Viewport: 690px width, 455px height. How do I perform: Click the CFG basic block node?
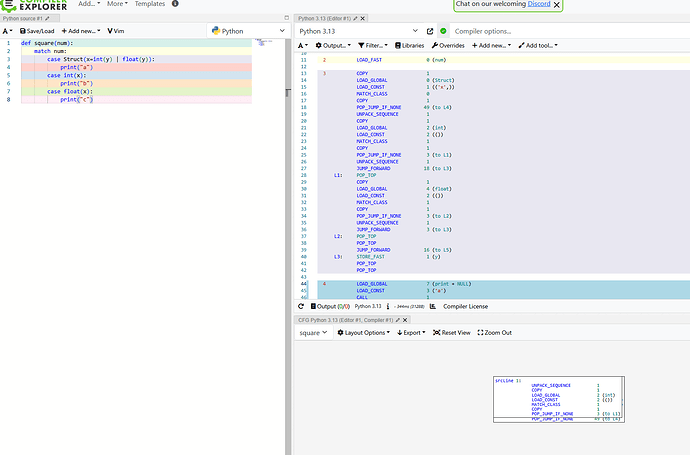559,400
